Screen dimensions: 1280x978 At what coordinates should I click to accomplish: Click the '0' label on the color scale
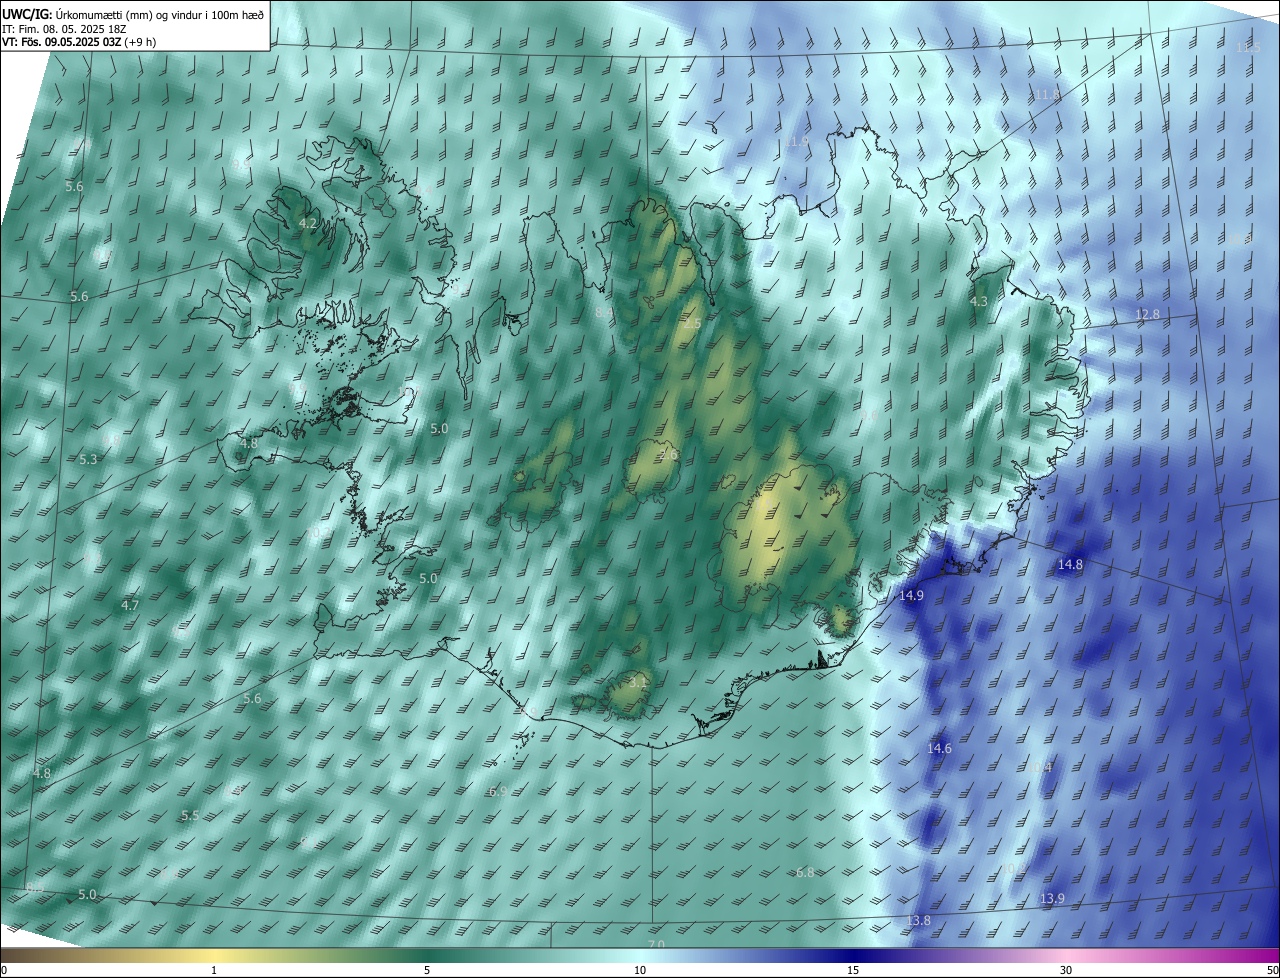click(x=4, y=970)
